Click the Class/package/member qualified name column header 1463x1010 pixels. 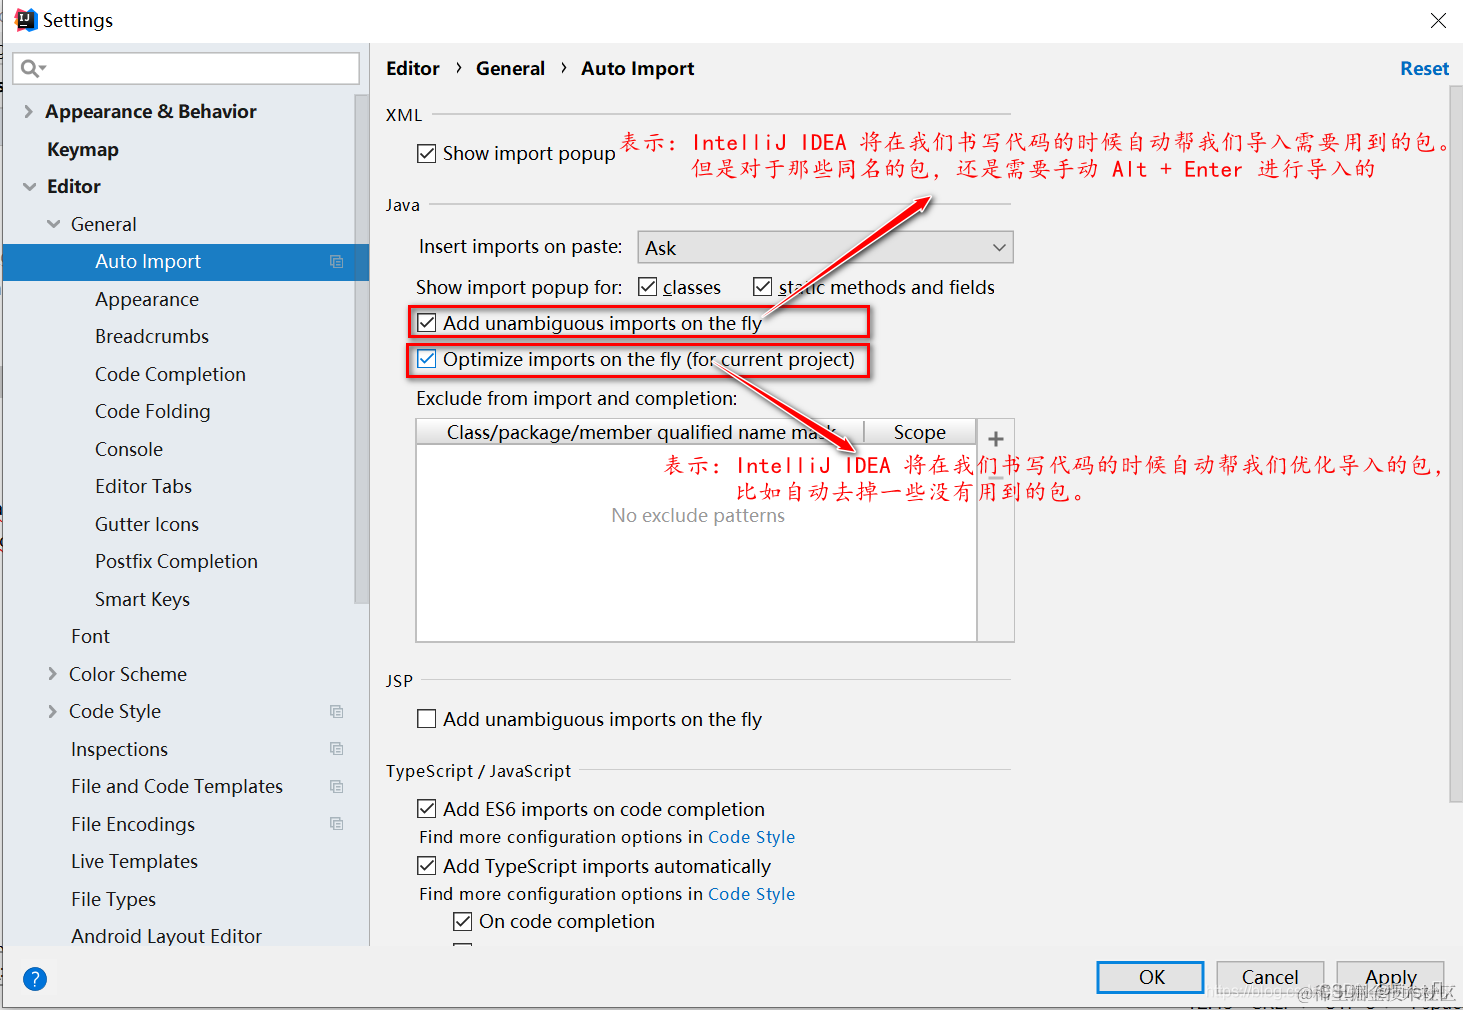pyautogui.click(x=640, y=432)
